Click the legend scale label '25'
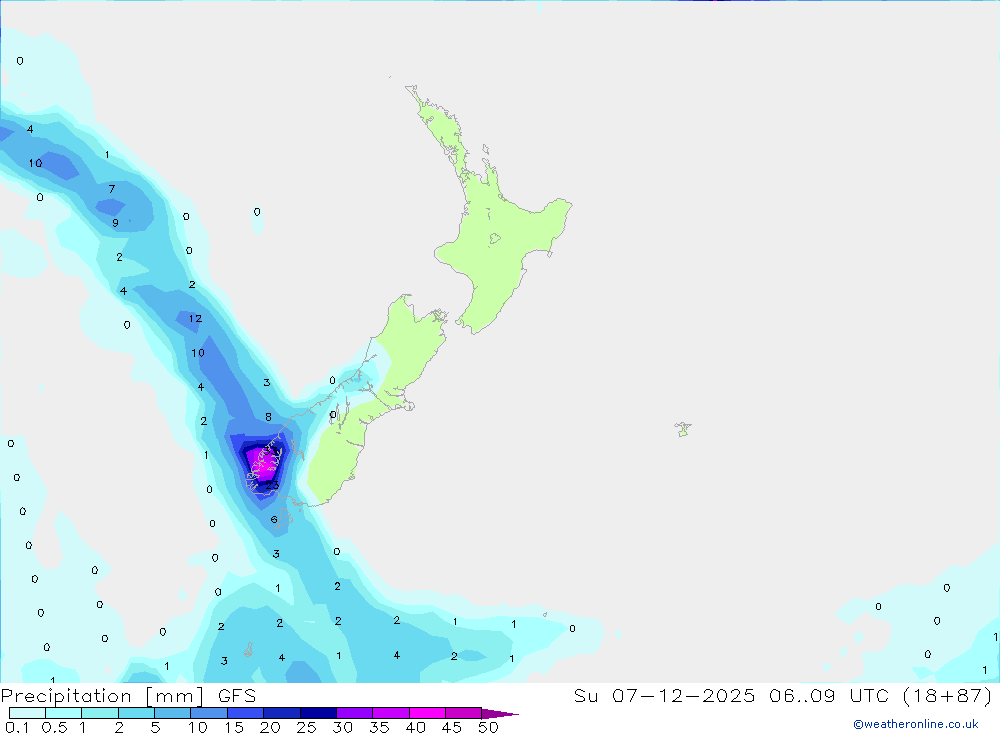The width and height of the screenshot is (1000, 733). [306, 727]
